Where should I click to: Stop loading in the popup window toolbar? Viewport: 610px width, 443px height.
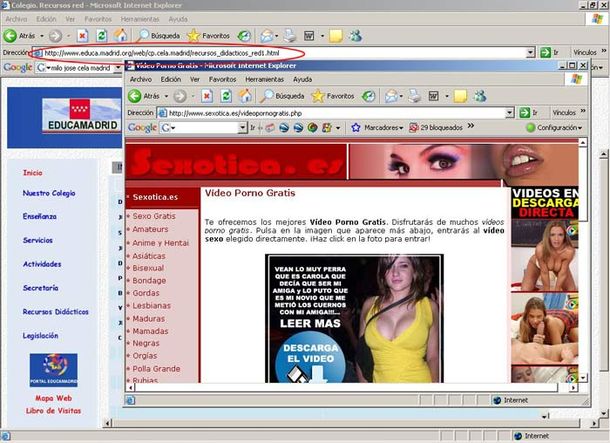[207, 96]
